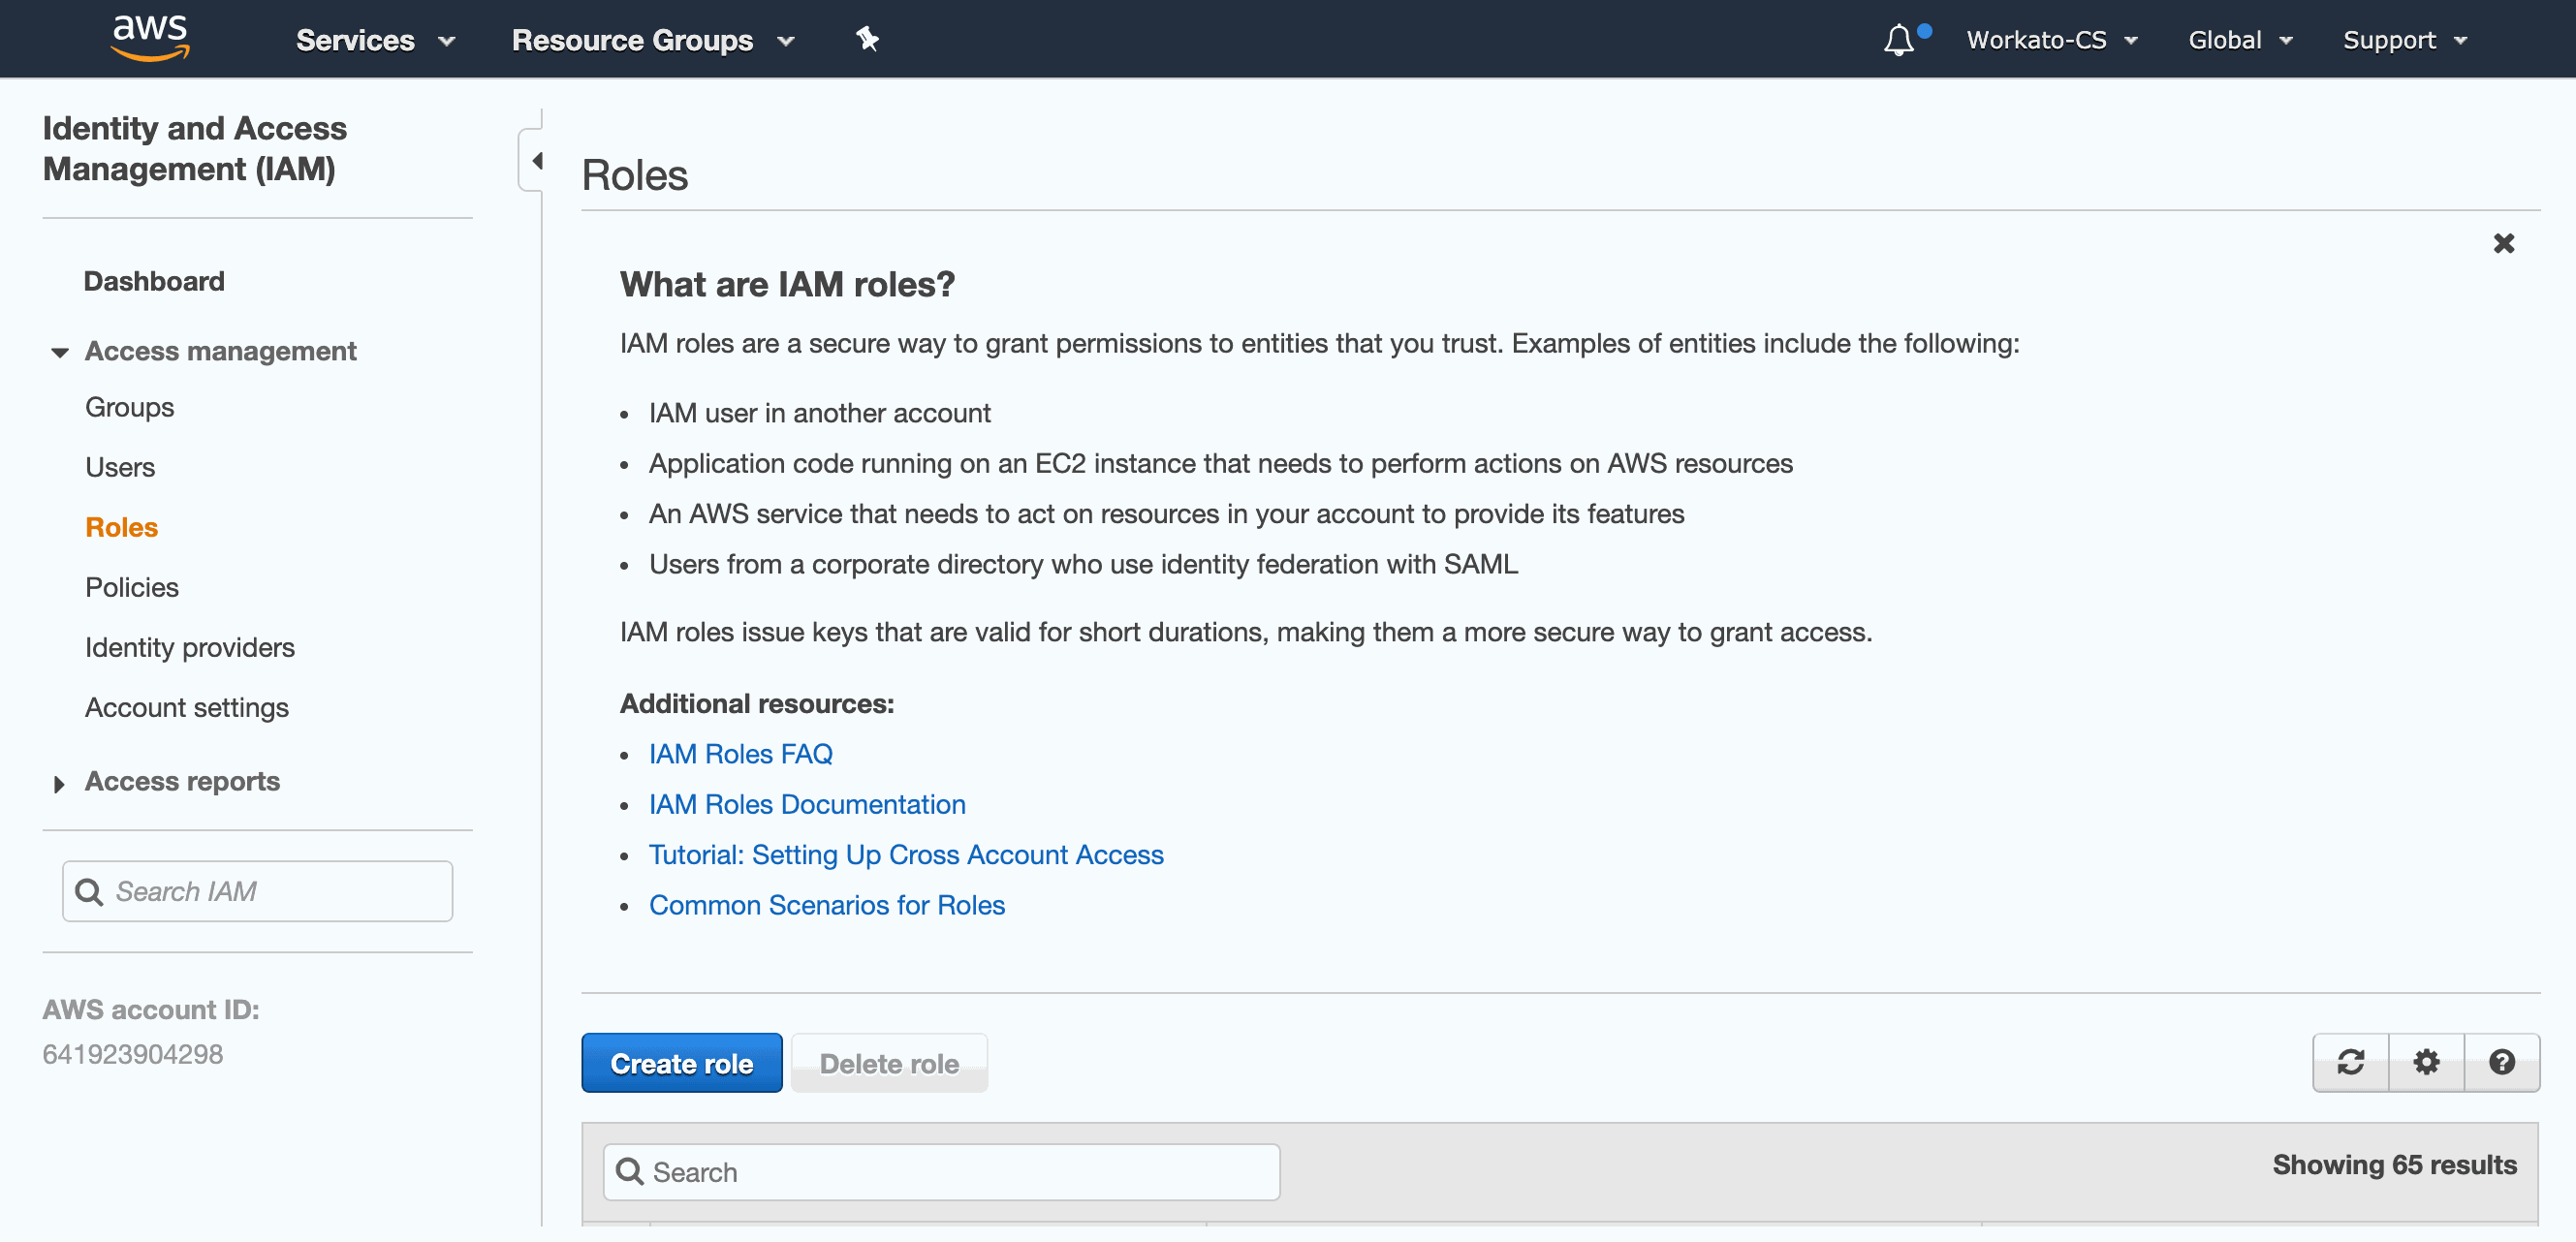2576x1242 pixels.
Task: Open the IAM Roles FAQ link
Action: (740, 753)
